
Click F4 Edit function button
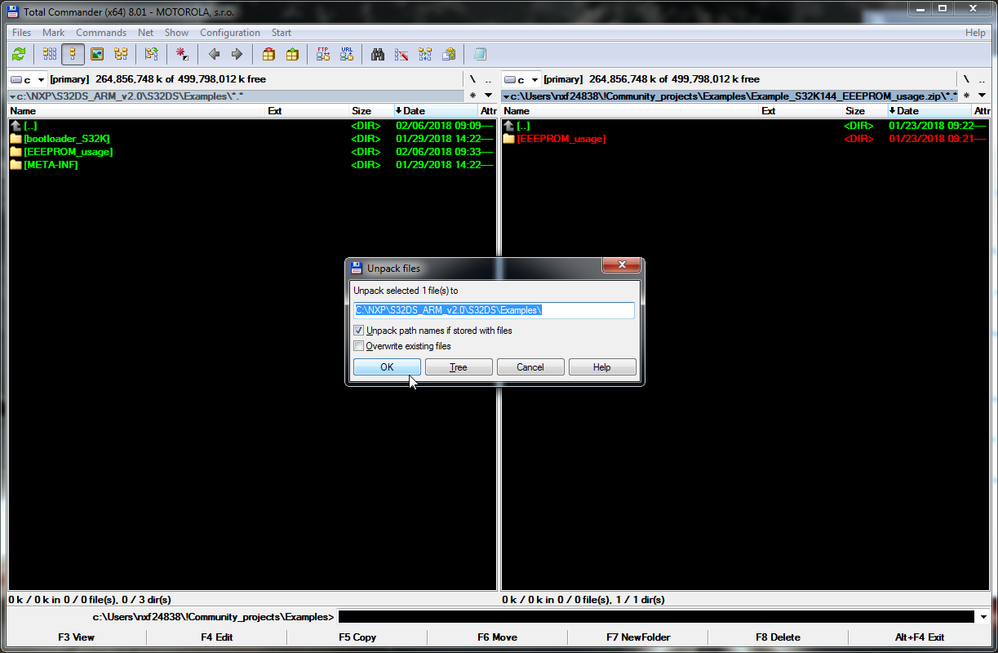[216, 637]
